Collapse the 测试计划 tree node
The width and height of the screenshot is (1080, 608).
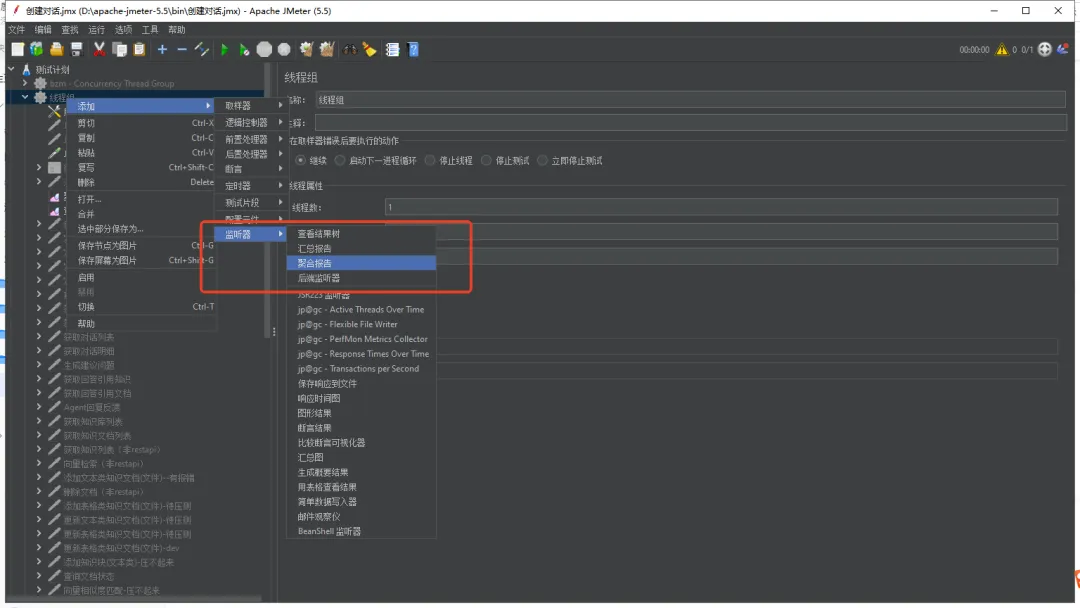[12, 70]
